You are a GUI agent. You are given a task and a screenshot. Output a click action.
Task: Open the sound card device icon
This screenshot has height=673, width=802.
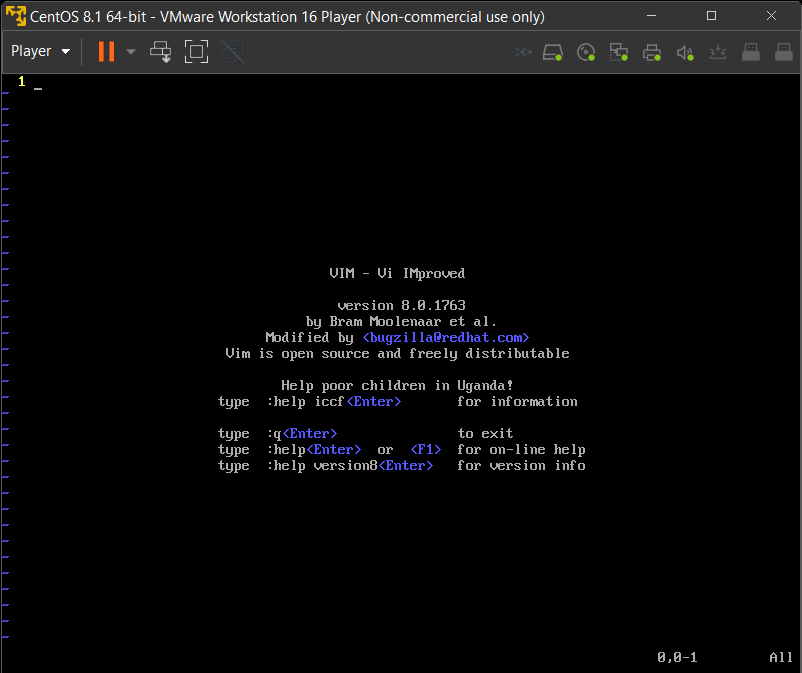[685, 52]
